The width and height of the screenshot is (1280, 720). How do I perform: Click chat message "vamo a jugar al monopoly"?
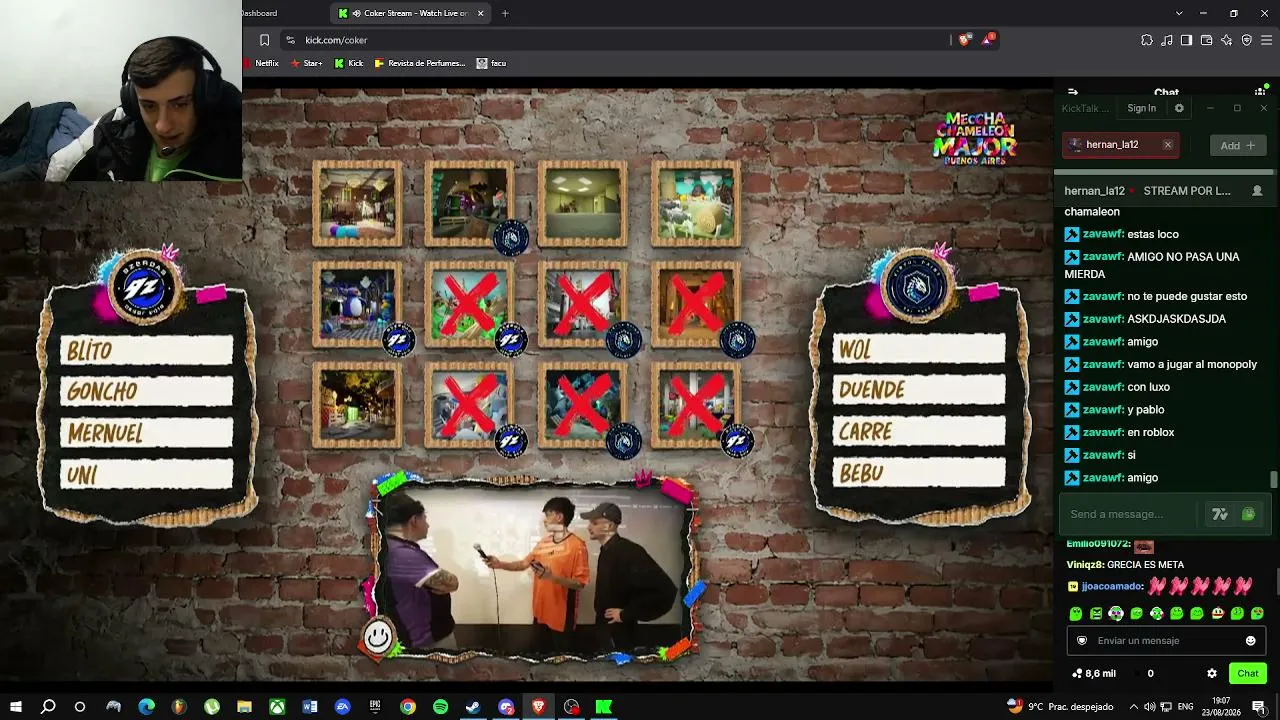point(1192,365)
